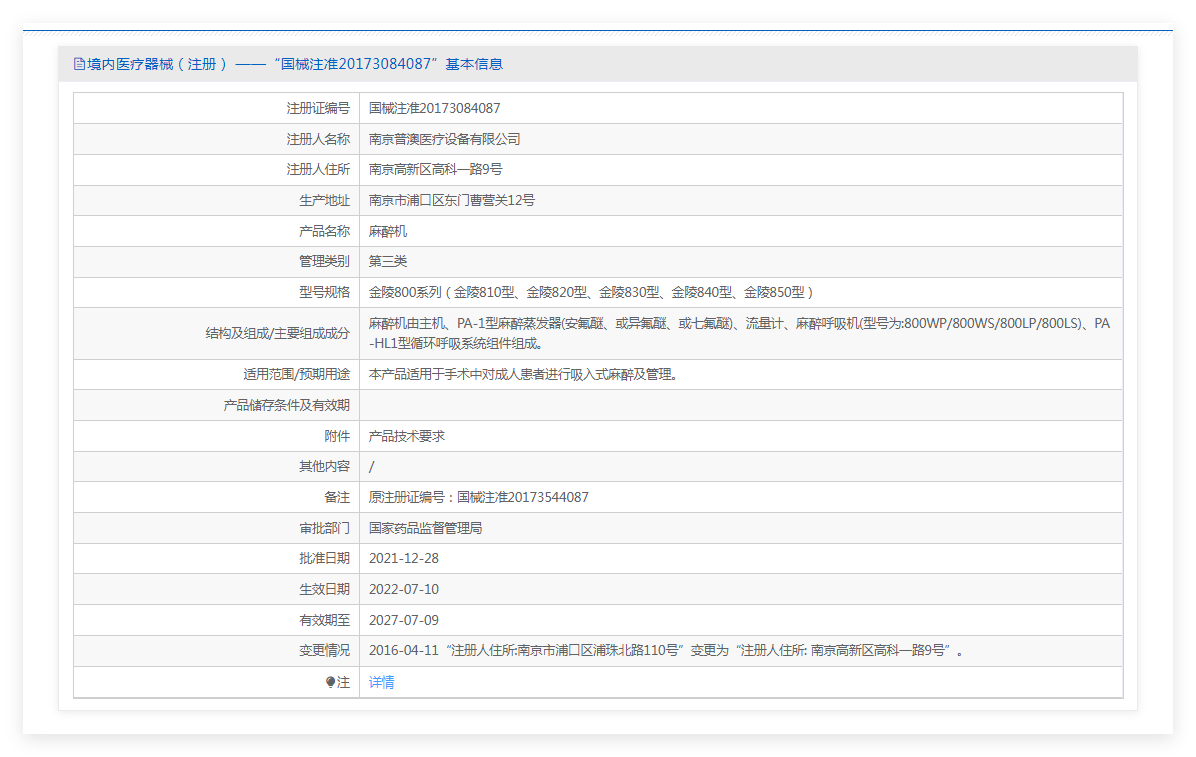
Task: Click the 注册证编号 row label
Action: 318,108
